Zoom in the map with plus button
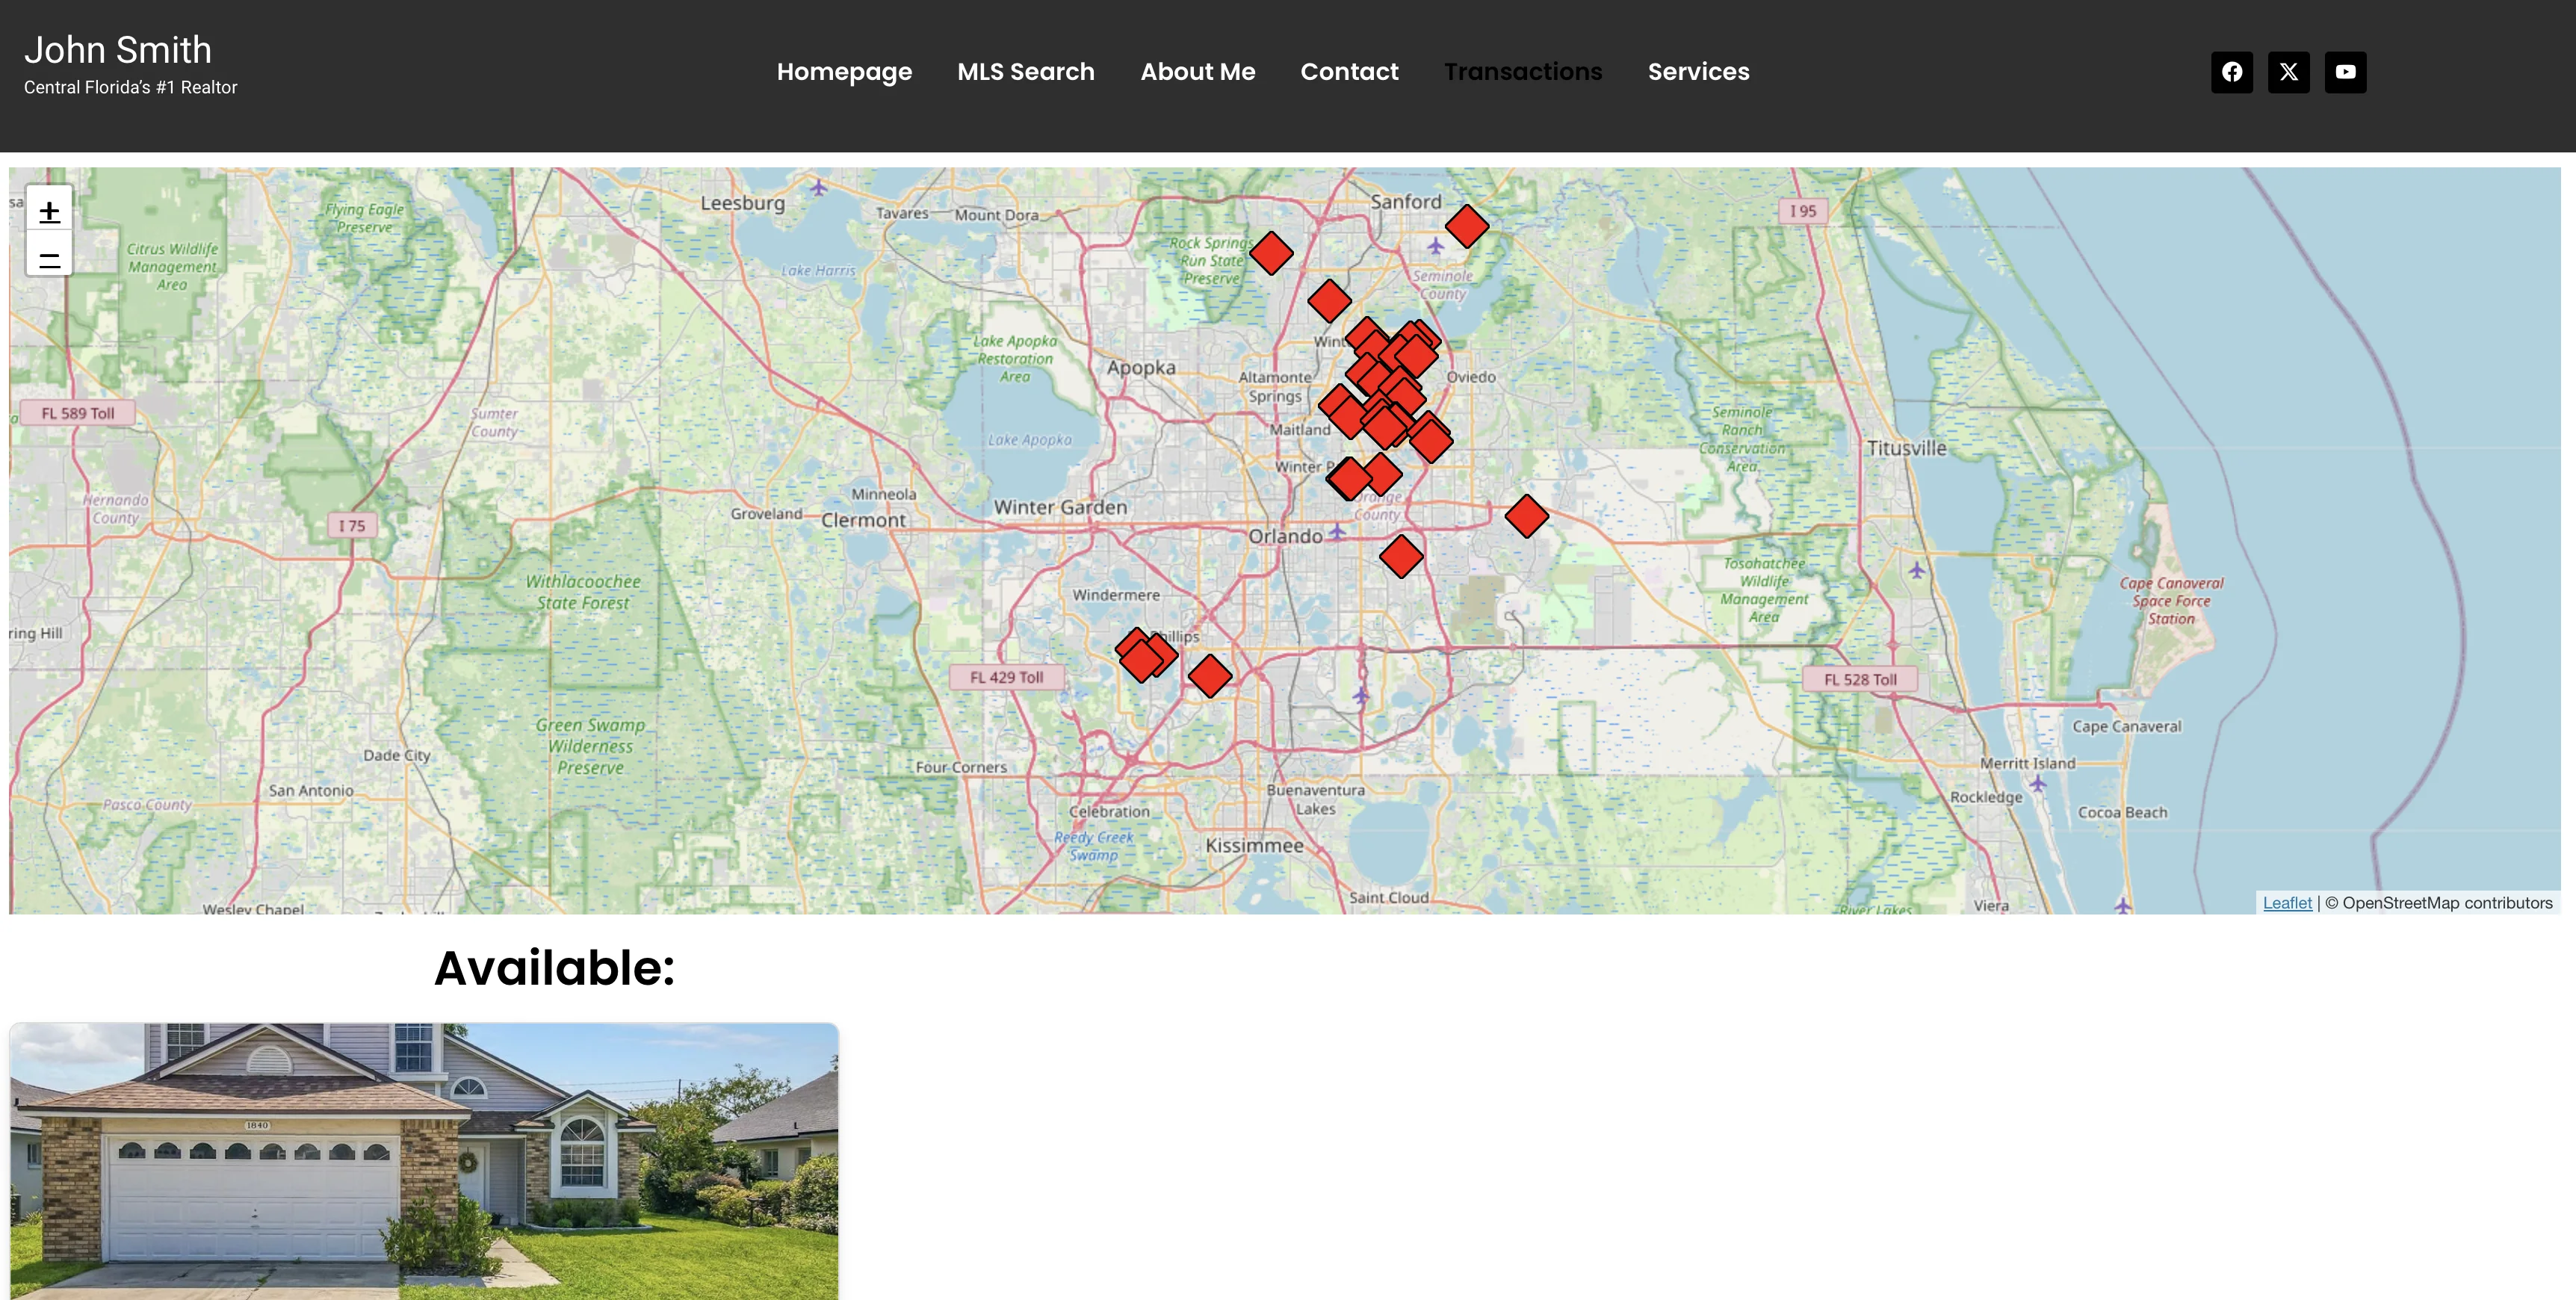 tap(49, 211)
